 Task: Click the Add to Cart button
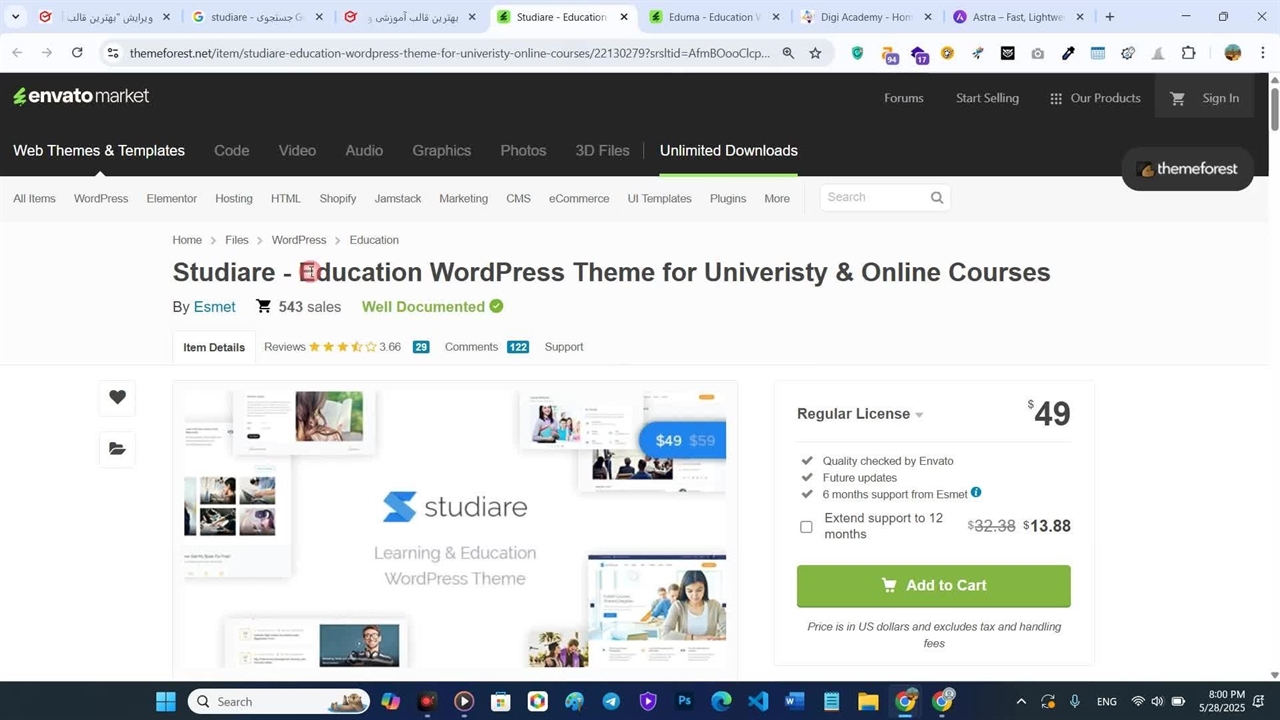tap(933, 586)
